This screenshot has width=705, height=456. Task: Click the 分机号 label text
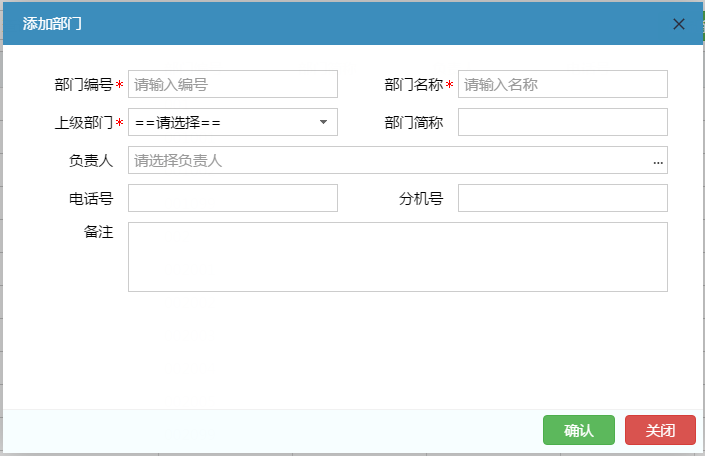point(421,199)
